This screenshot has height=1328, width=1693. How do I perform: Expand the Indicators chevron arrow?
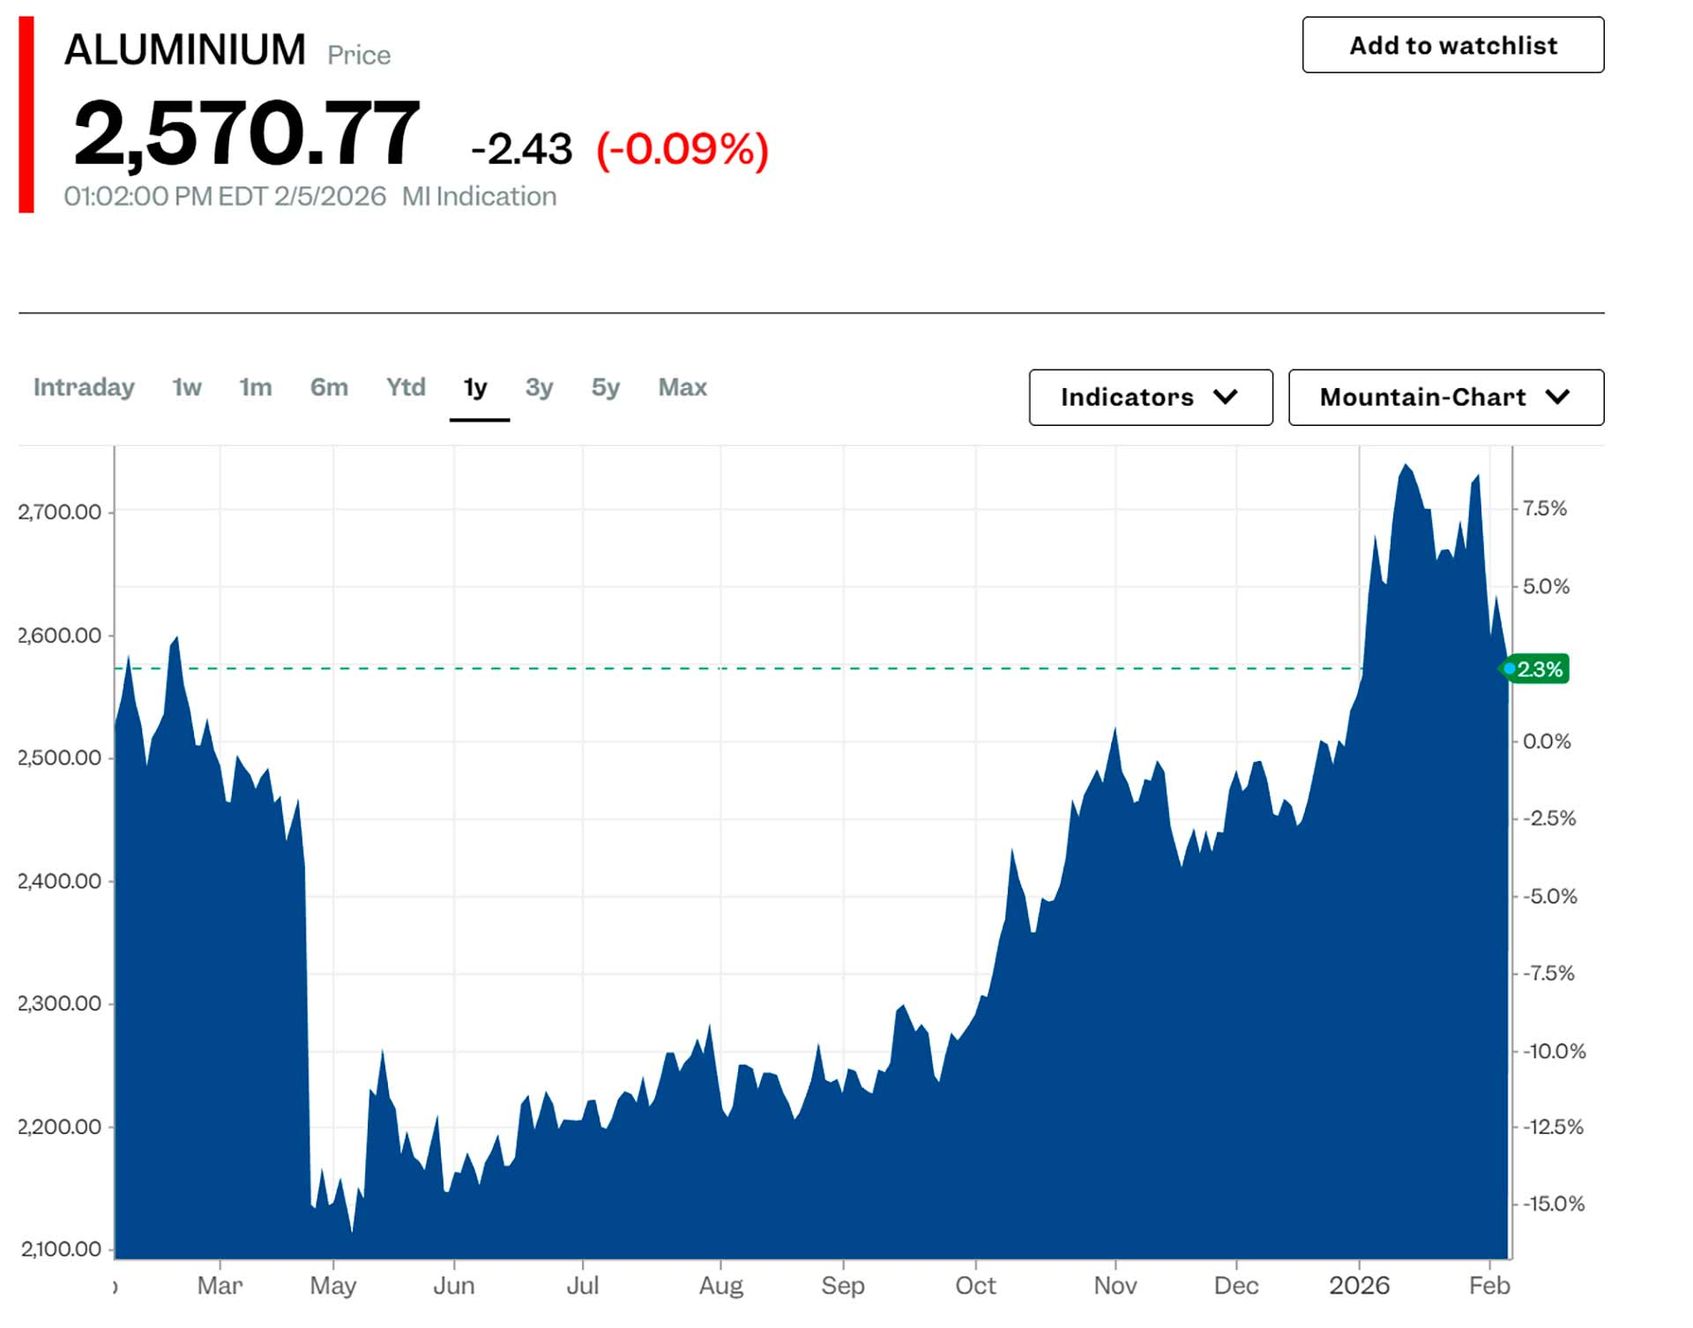click(1225, 397)
